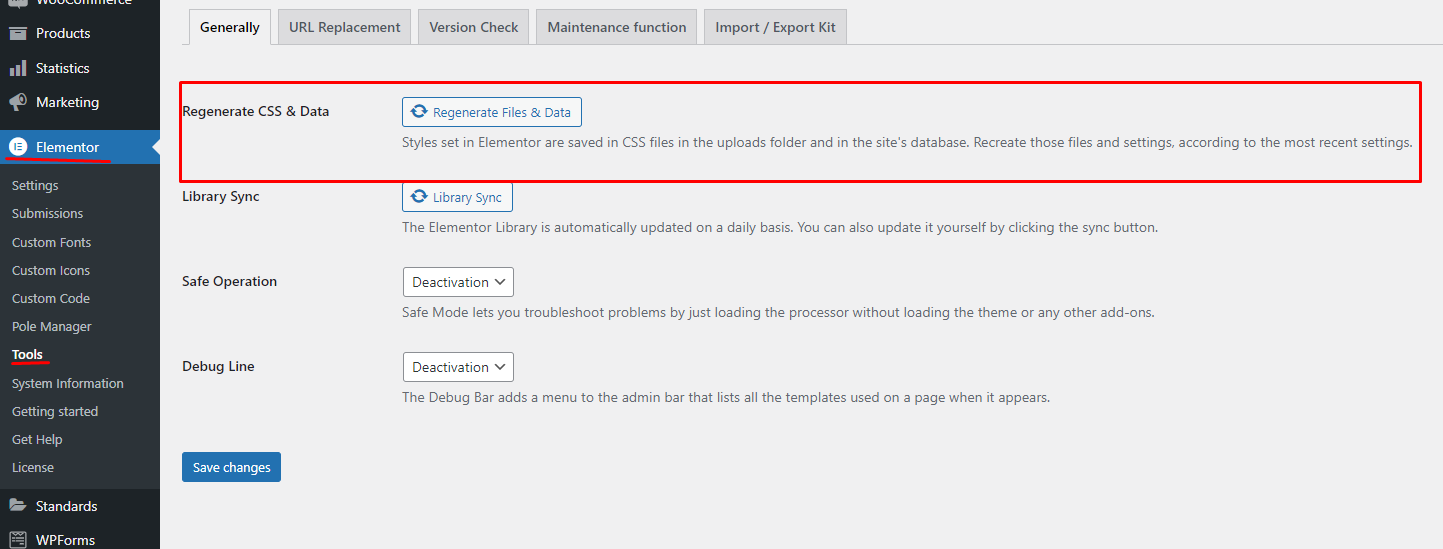This screenshot has height=549, width=1443.
Task: Open the Submissions submenu item
Action: [47, 213]
